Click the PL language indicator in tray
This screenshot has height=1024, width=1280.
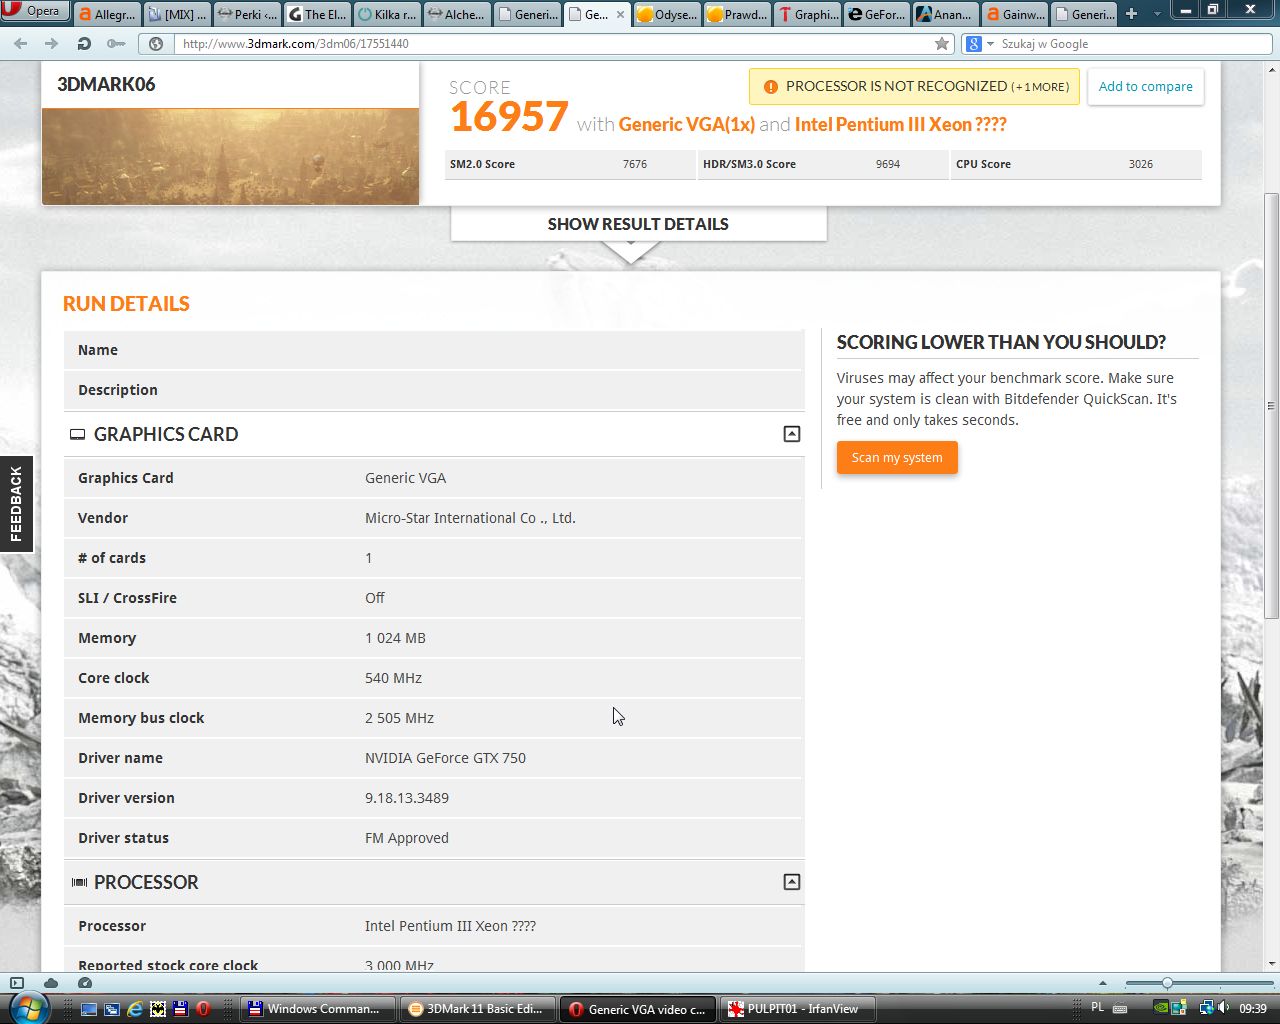click(x=1097, y=1008)
